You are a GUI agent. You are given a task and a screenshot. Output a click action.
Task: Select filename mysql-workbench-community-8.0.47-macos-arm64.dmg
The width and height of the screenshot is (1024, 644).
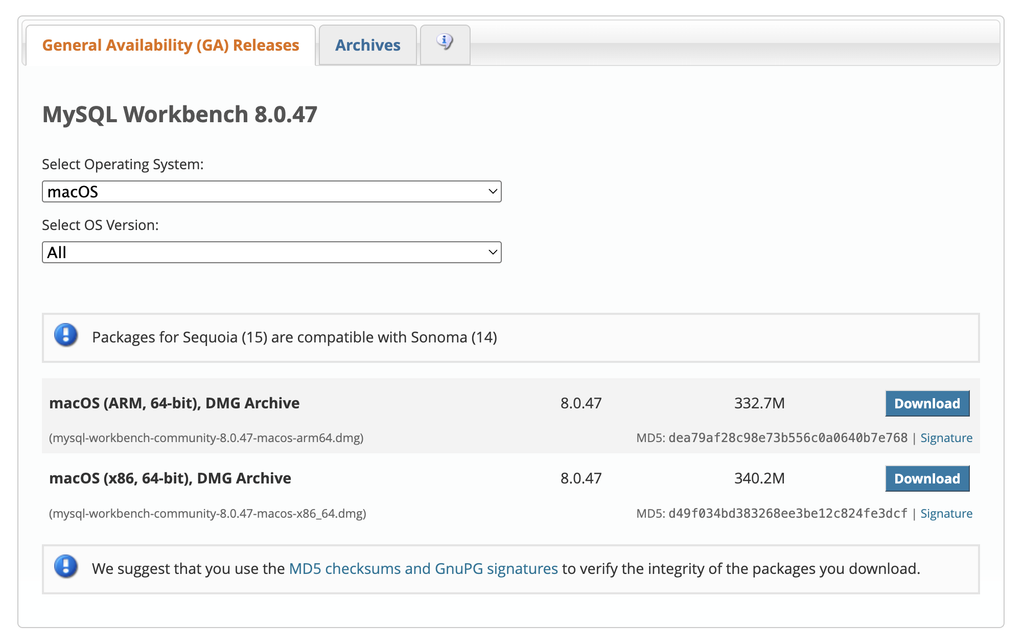(x=206, y=438)
